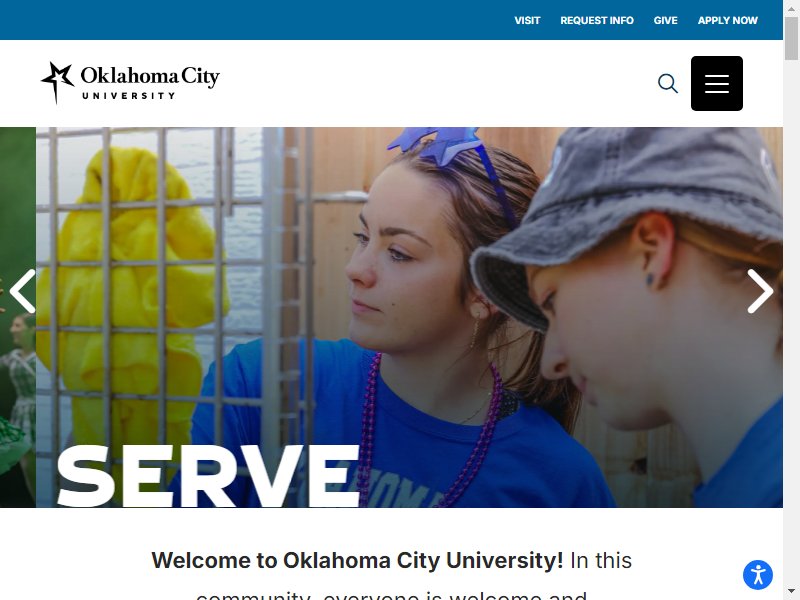Go to the GIVE page
The width and height of the screenshot is (800, 600).
[665, 20]
